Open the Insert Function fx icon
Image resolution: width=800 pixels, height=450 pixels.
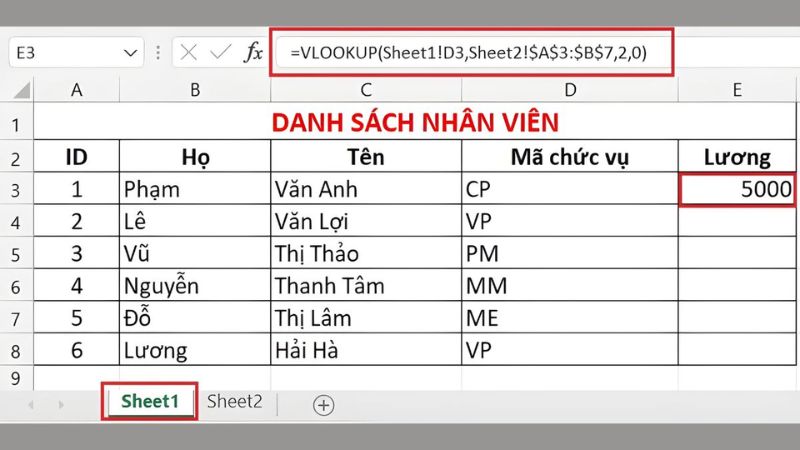coord(254,53)
